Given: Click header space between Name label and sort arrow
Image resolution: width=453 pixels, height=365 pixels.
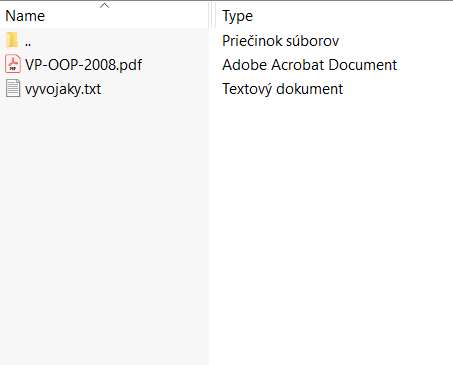Looking at the screenshot, I should click(x=72, y=15).
